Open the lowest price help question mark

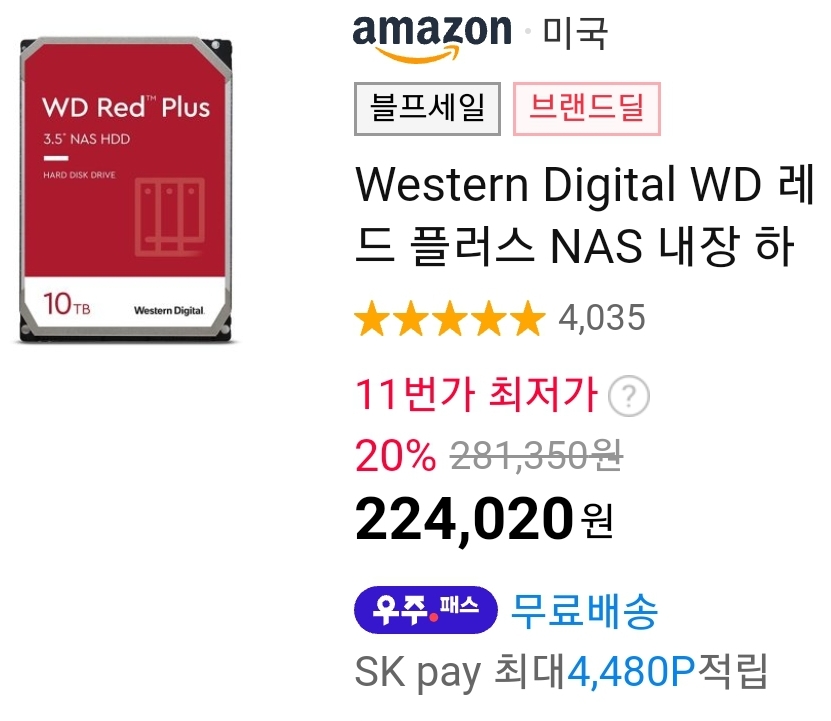click(x=629, y=396)
